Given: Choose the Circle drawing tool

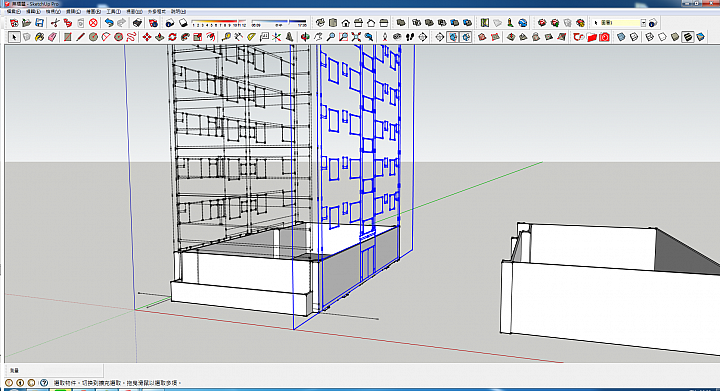Looking at the screenshot, I should (93, 37).
